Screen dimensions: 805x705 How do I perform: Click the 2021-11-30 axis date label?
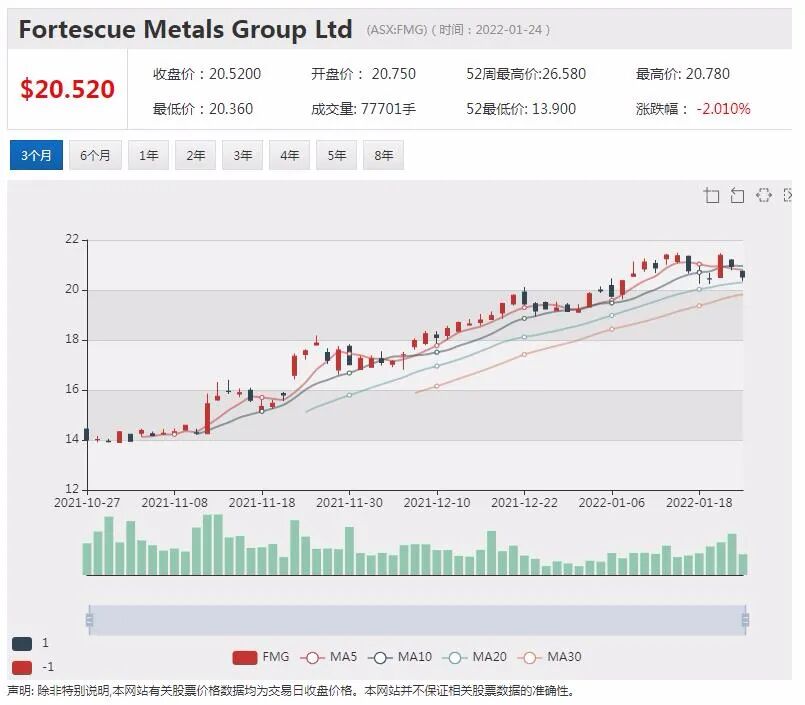pos(350,503)
